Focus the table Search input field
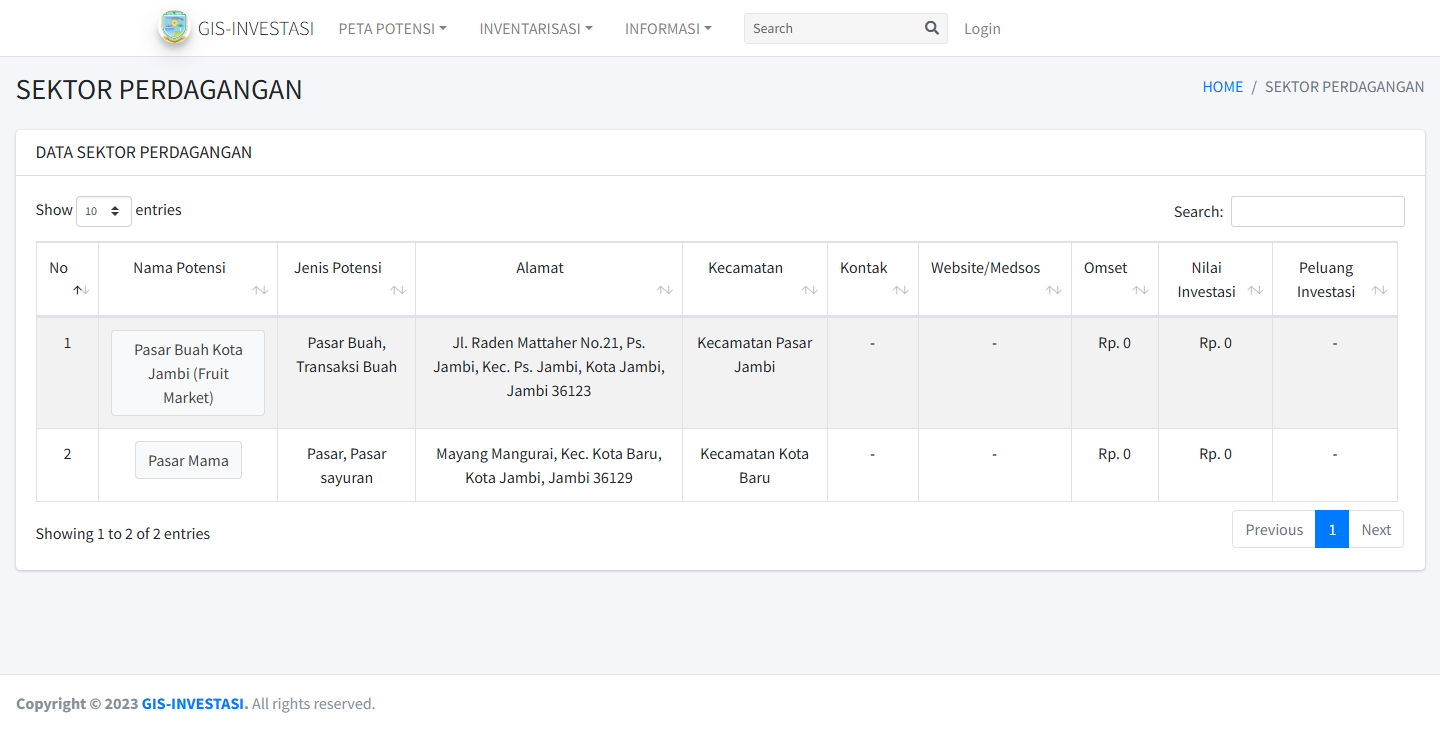Viewport: 1440px width, 730px height. [x=1317, y=212]
